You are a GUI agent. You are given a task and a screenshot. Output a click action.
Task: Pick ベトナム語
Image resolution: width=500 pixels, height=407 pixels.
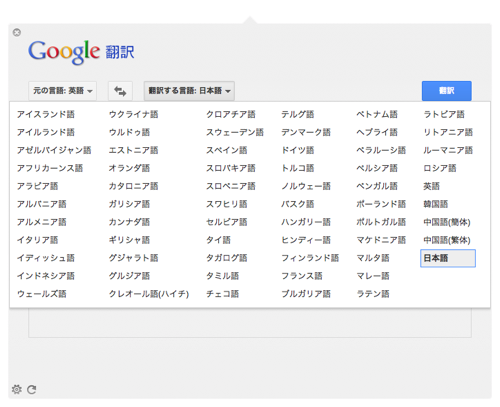377,114
